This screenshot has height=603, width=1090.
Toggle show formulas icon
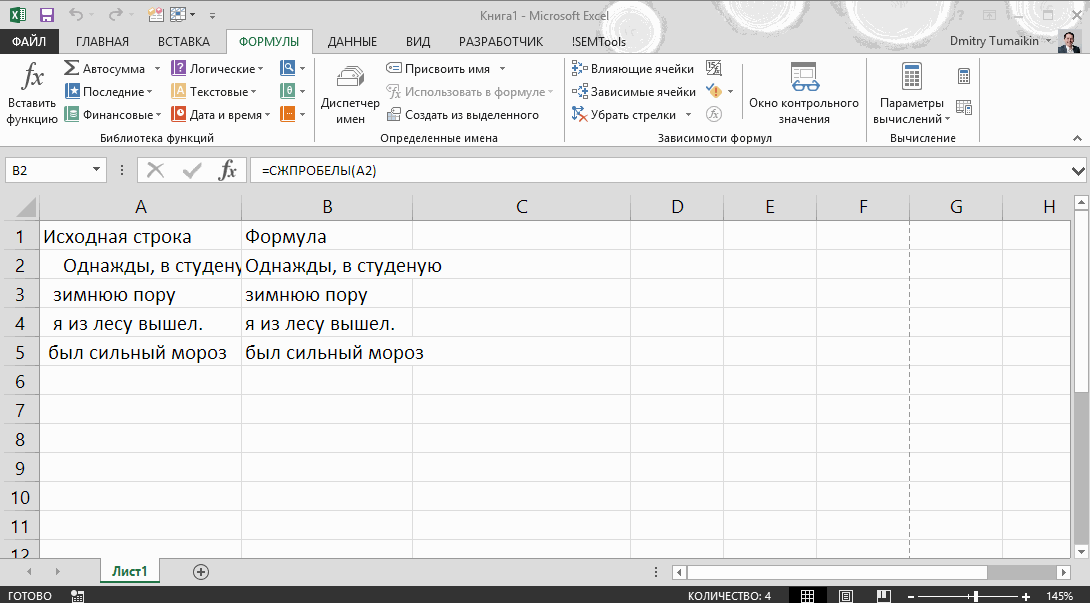coord(714,68)
